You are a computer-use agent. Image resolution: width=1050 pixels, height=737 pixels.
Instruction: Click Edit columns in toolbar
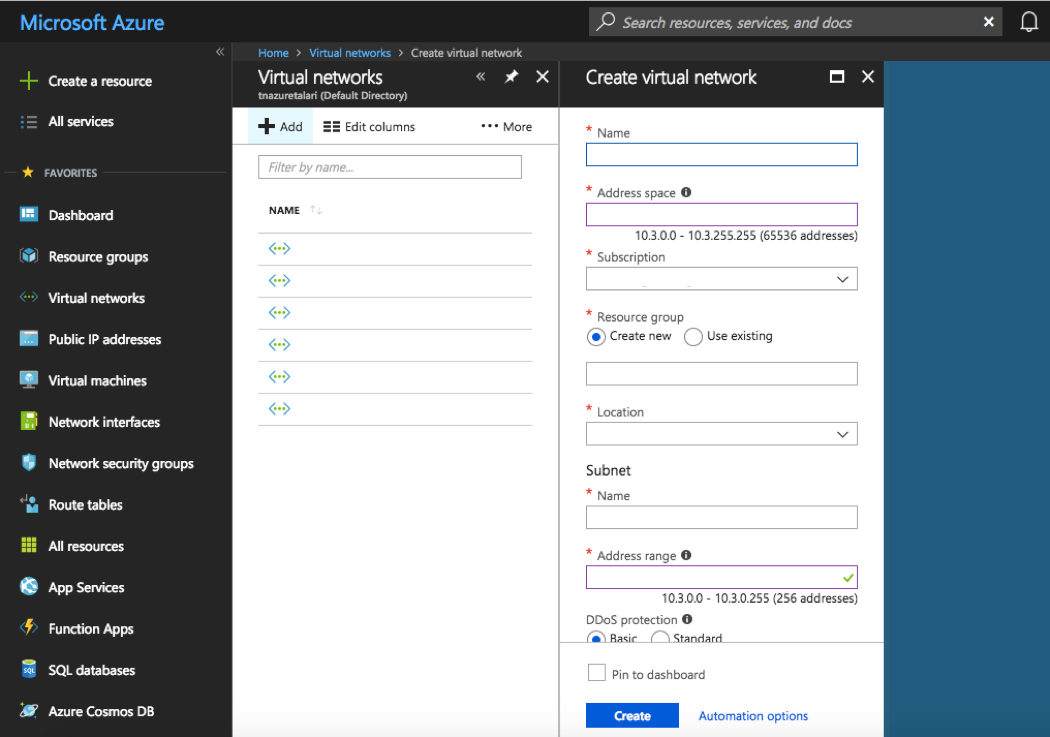click(369, 127)
